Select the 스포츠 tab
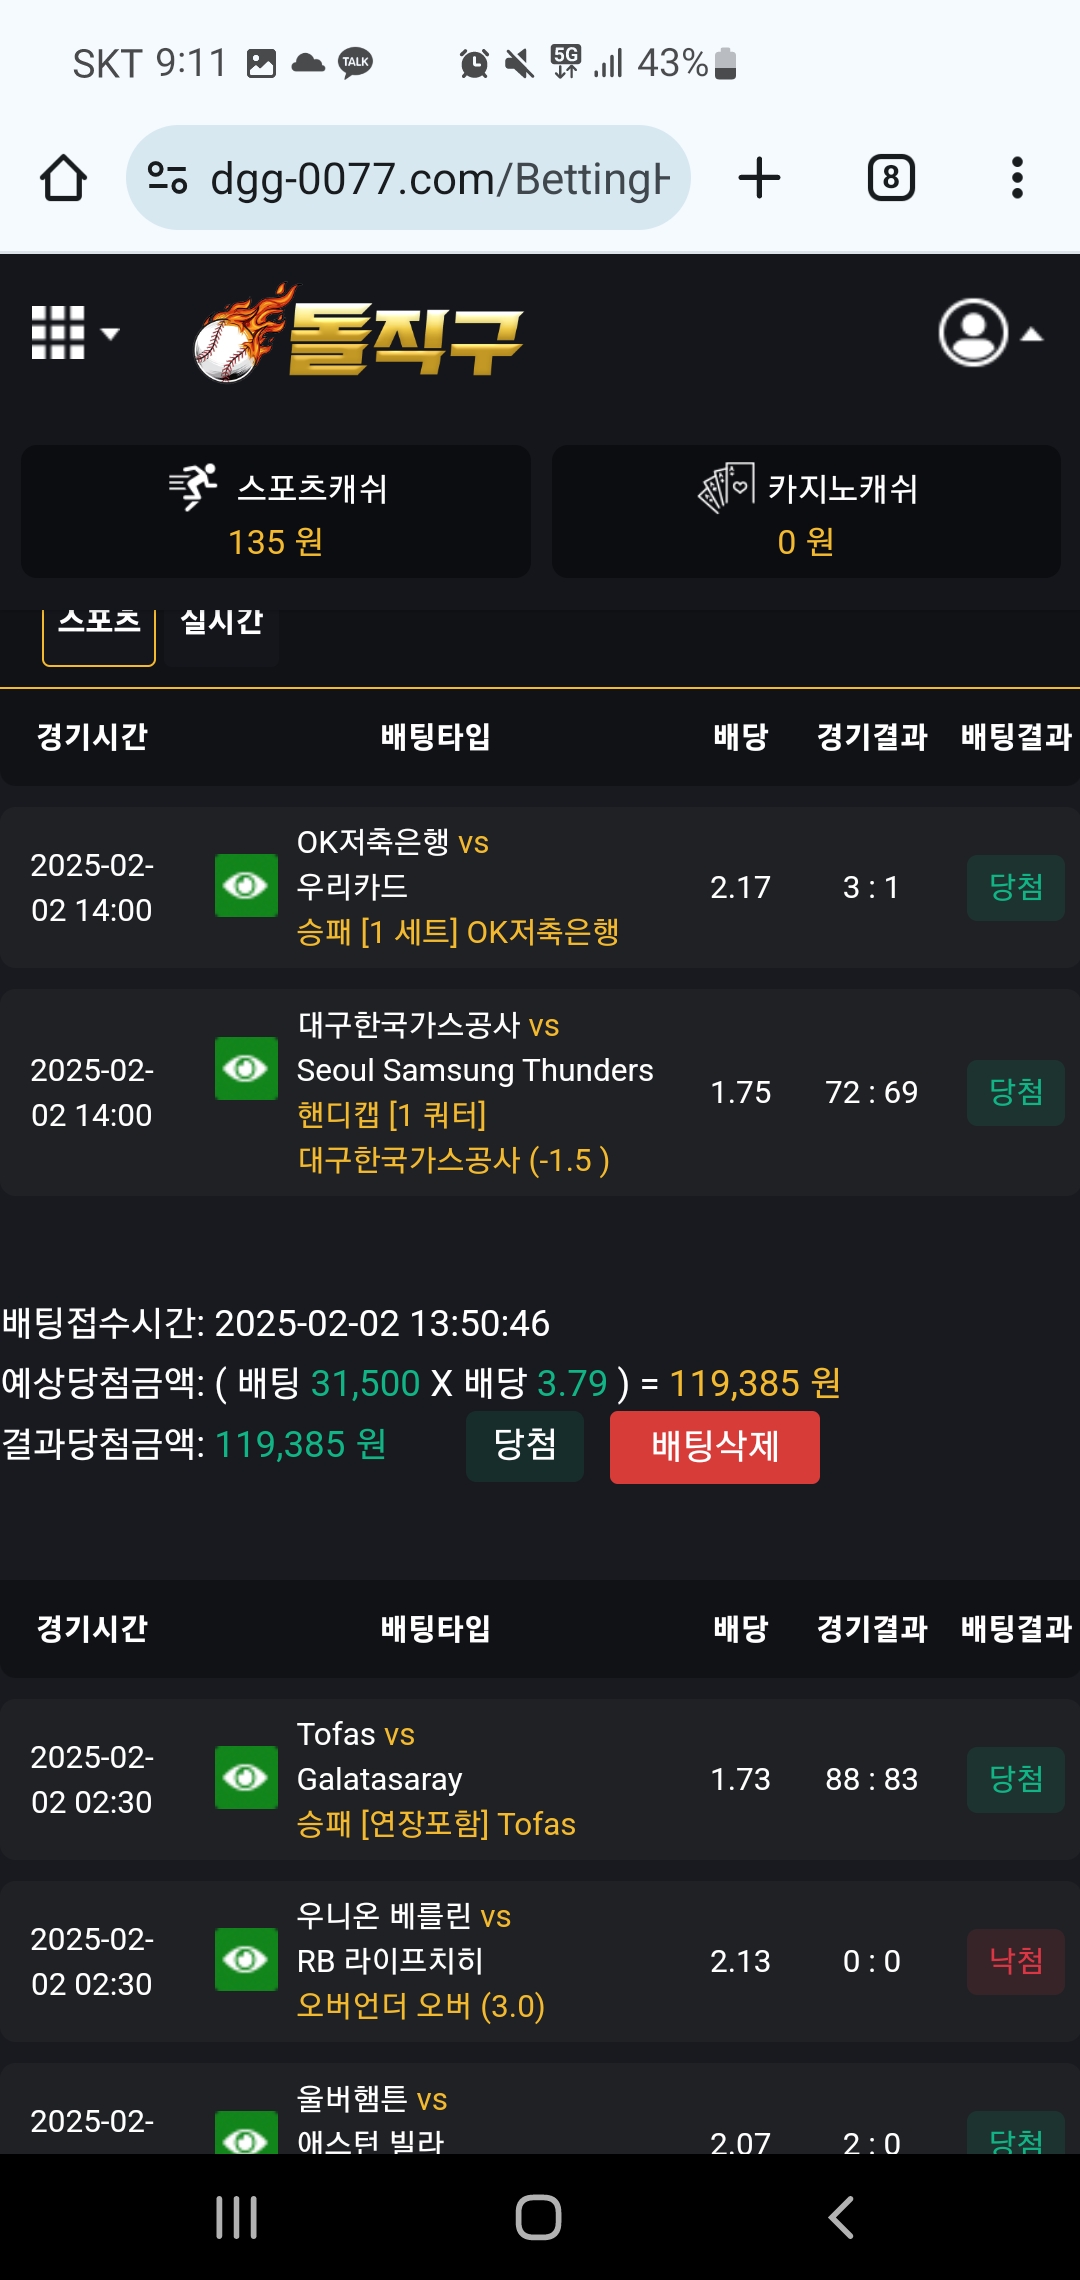The image size is (1080, 2280). click(99, 632)
